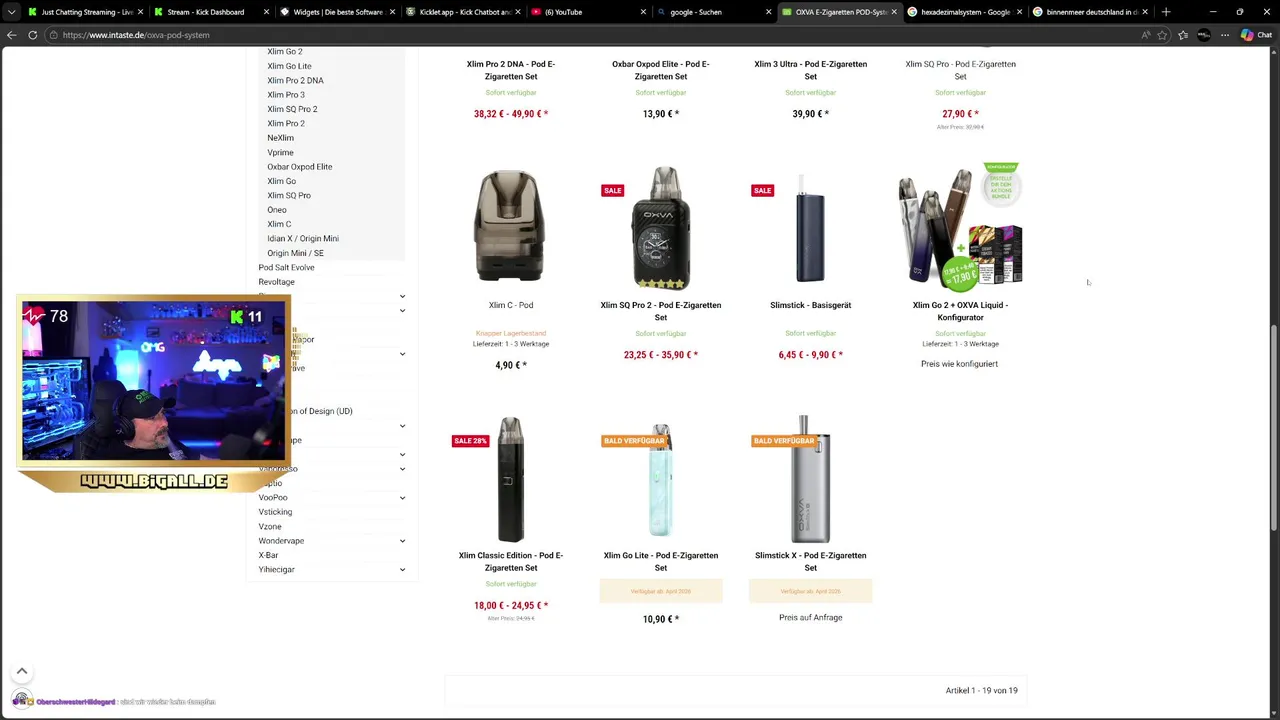Open Xlim Classic Edition title link
Viewport: 1280px width, 720px height.
(511, 561)
